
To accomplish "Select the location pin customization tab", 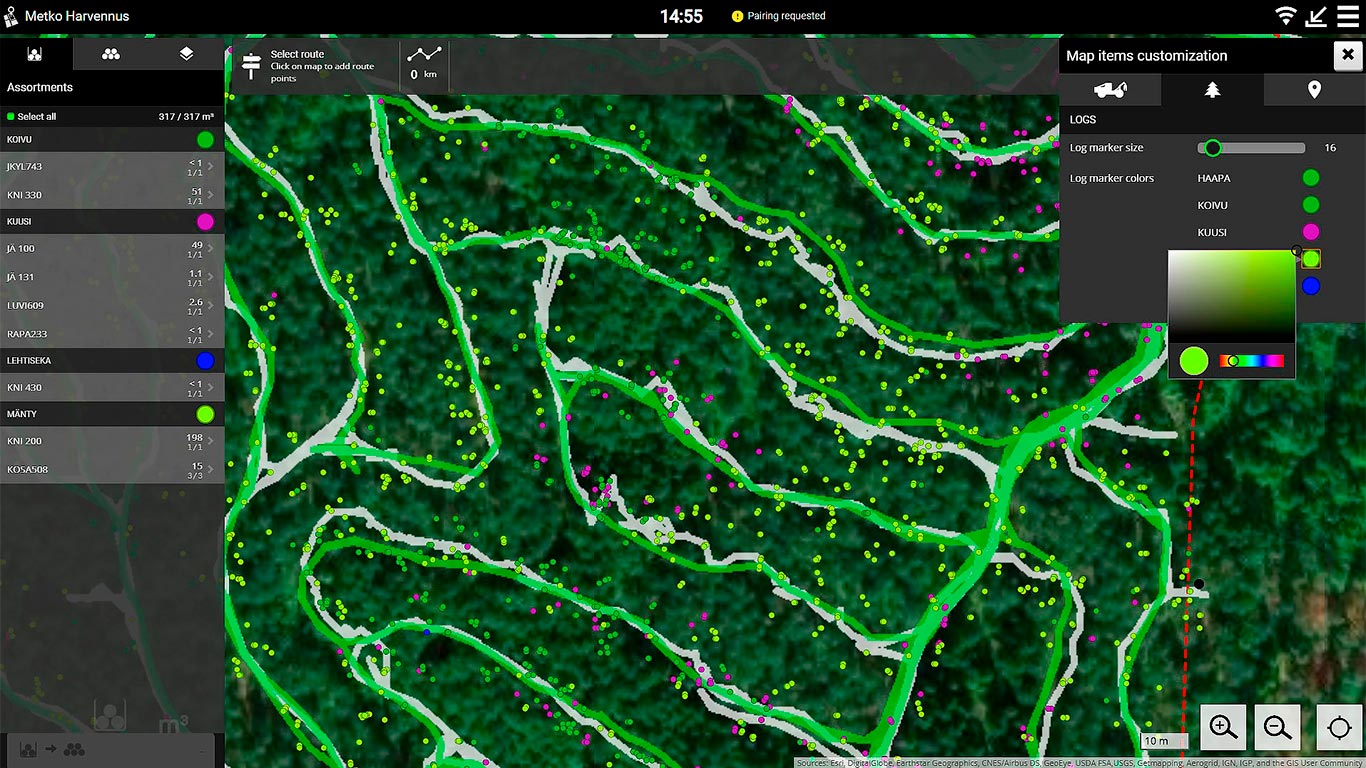I will (1314, 90).
